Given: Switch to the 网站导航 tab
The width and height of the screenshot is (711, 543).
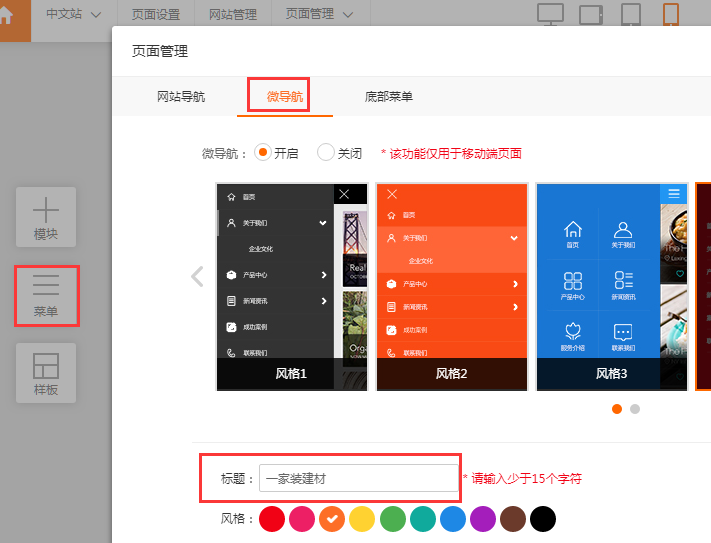Looking at the screenshot, I should tap(181, 97).
